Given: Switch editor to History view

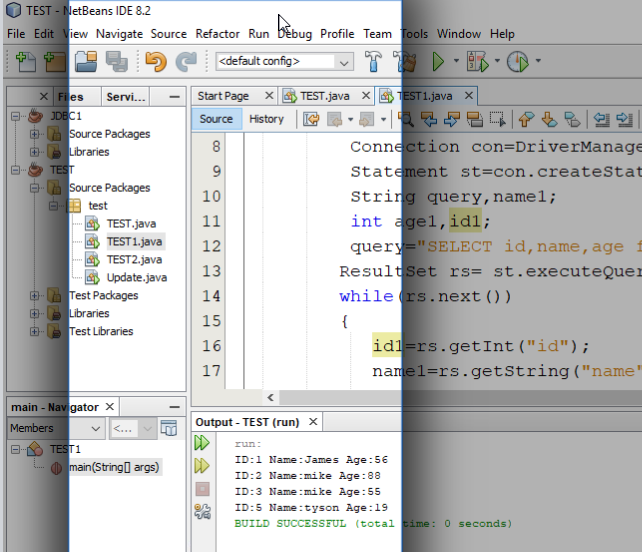Looking at the screenshot, I should coord(266,119).
